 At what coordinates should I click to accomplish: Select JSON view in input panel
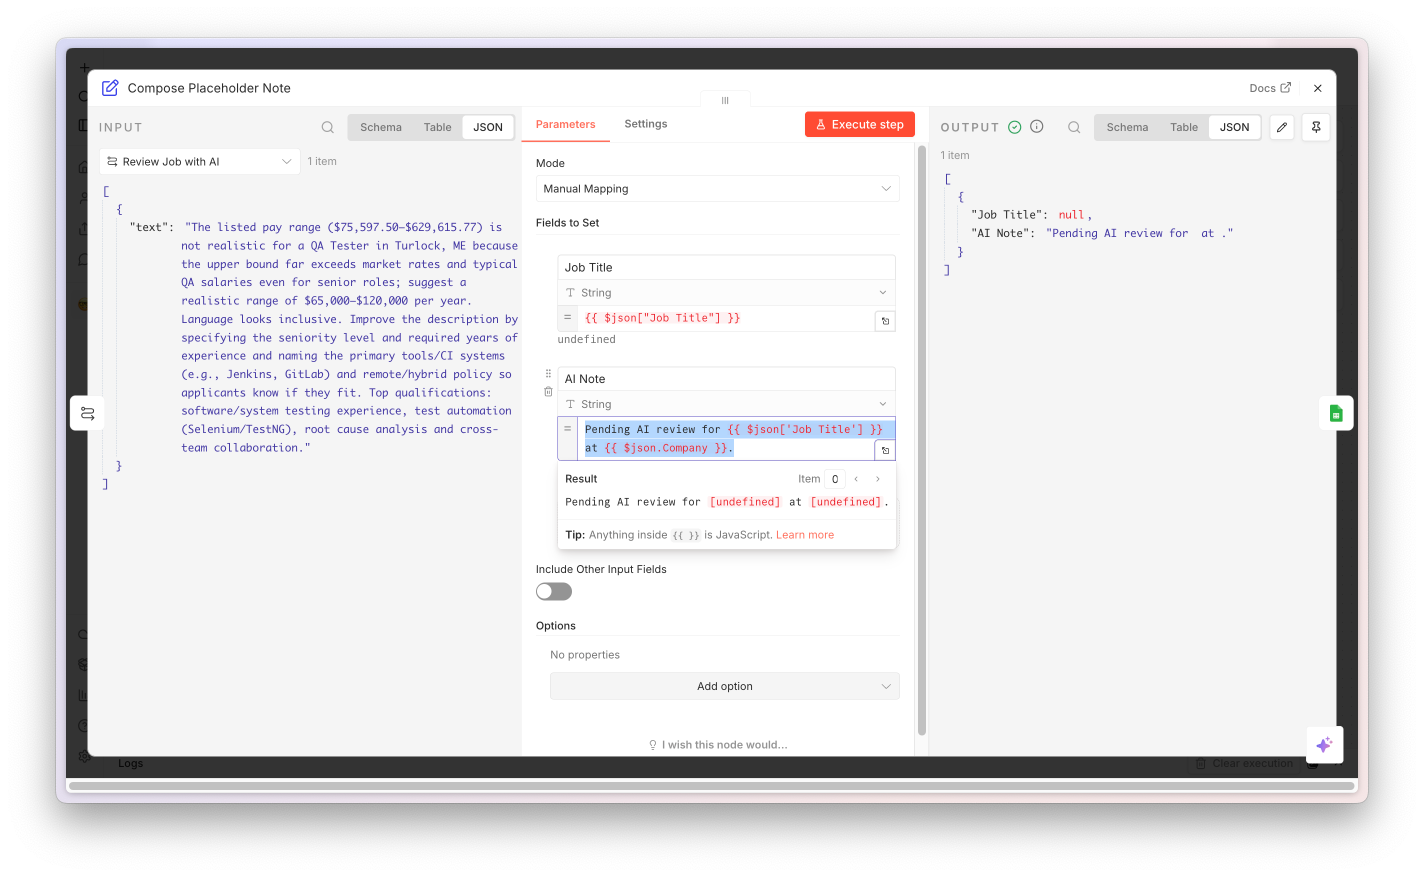488,127
